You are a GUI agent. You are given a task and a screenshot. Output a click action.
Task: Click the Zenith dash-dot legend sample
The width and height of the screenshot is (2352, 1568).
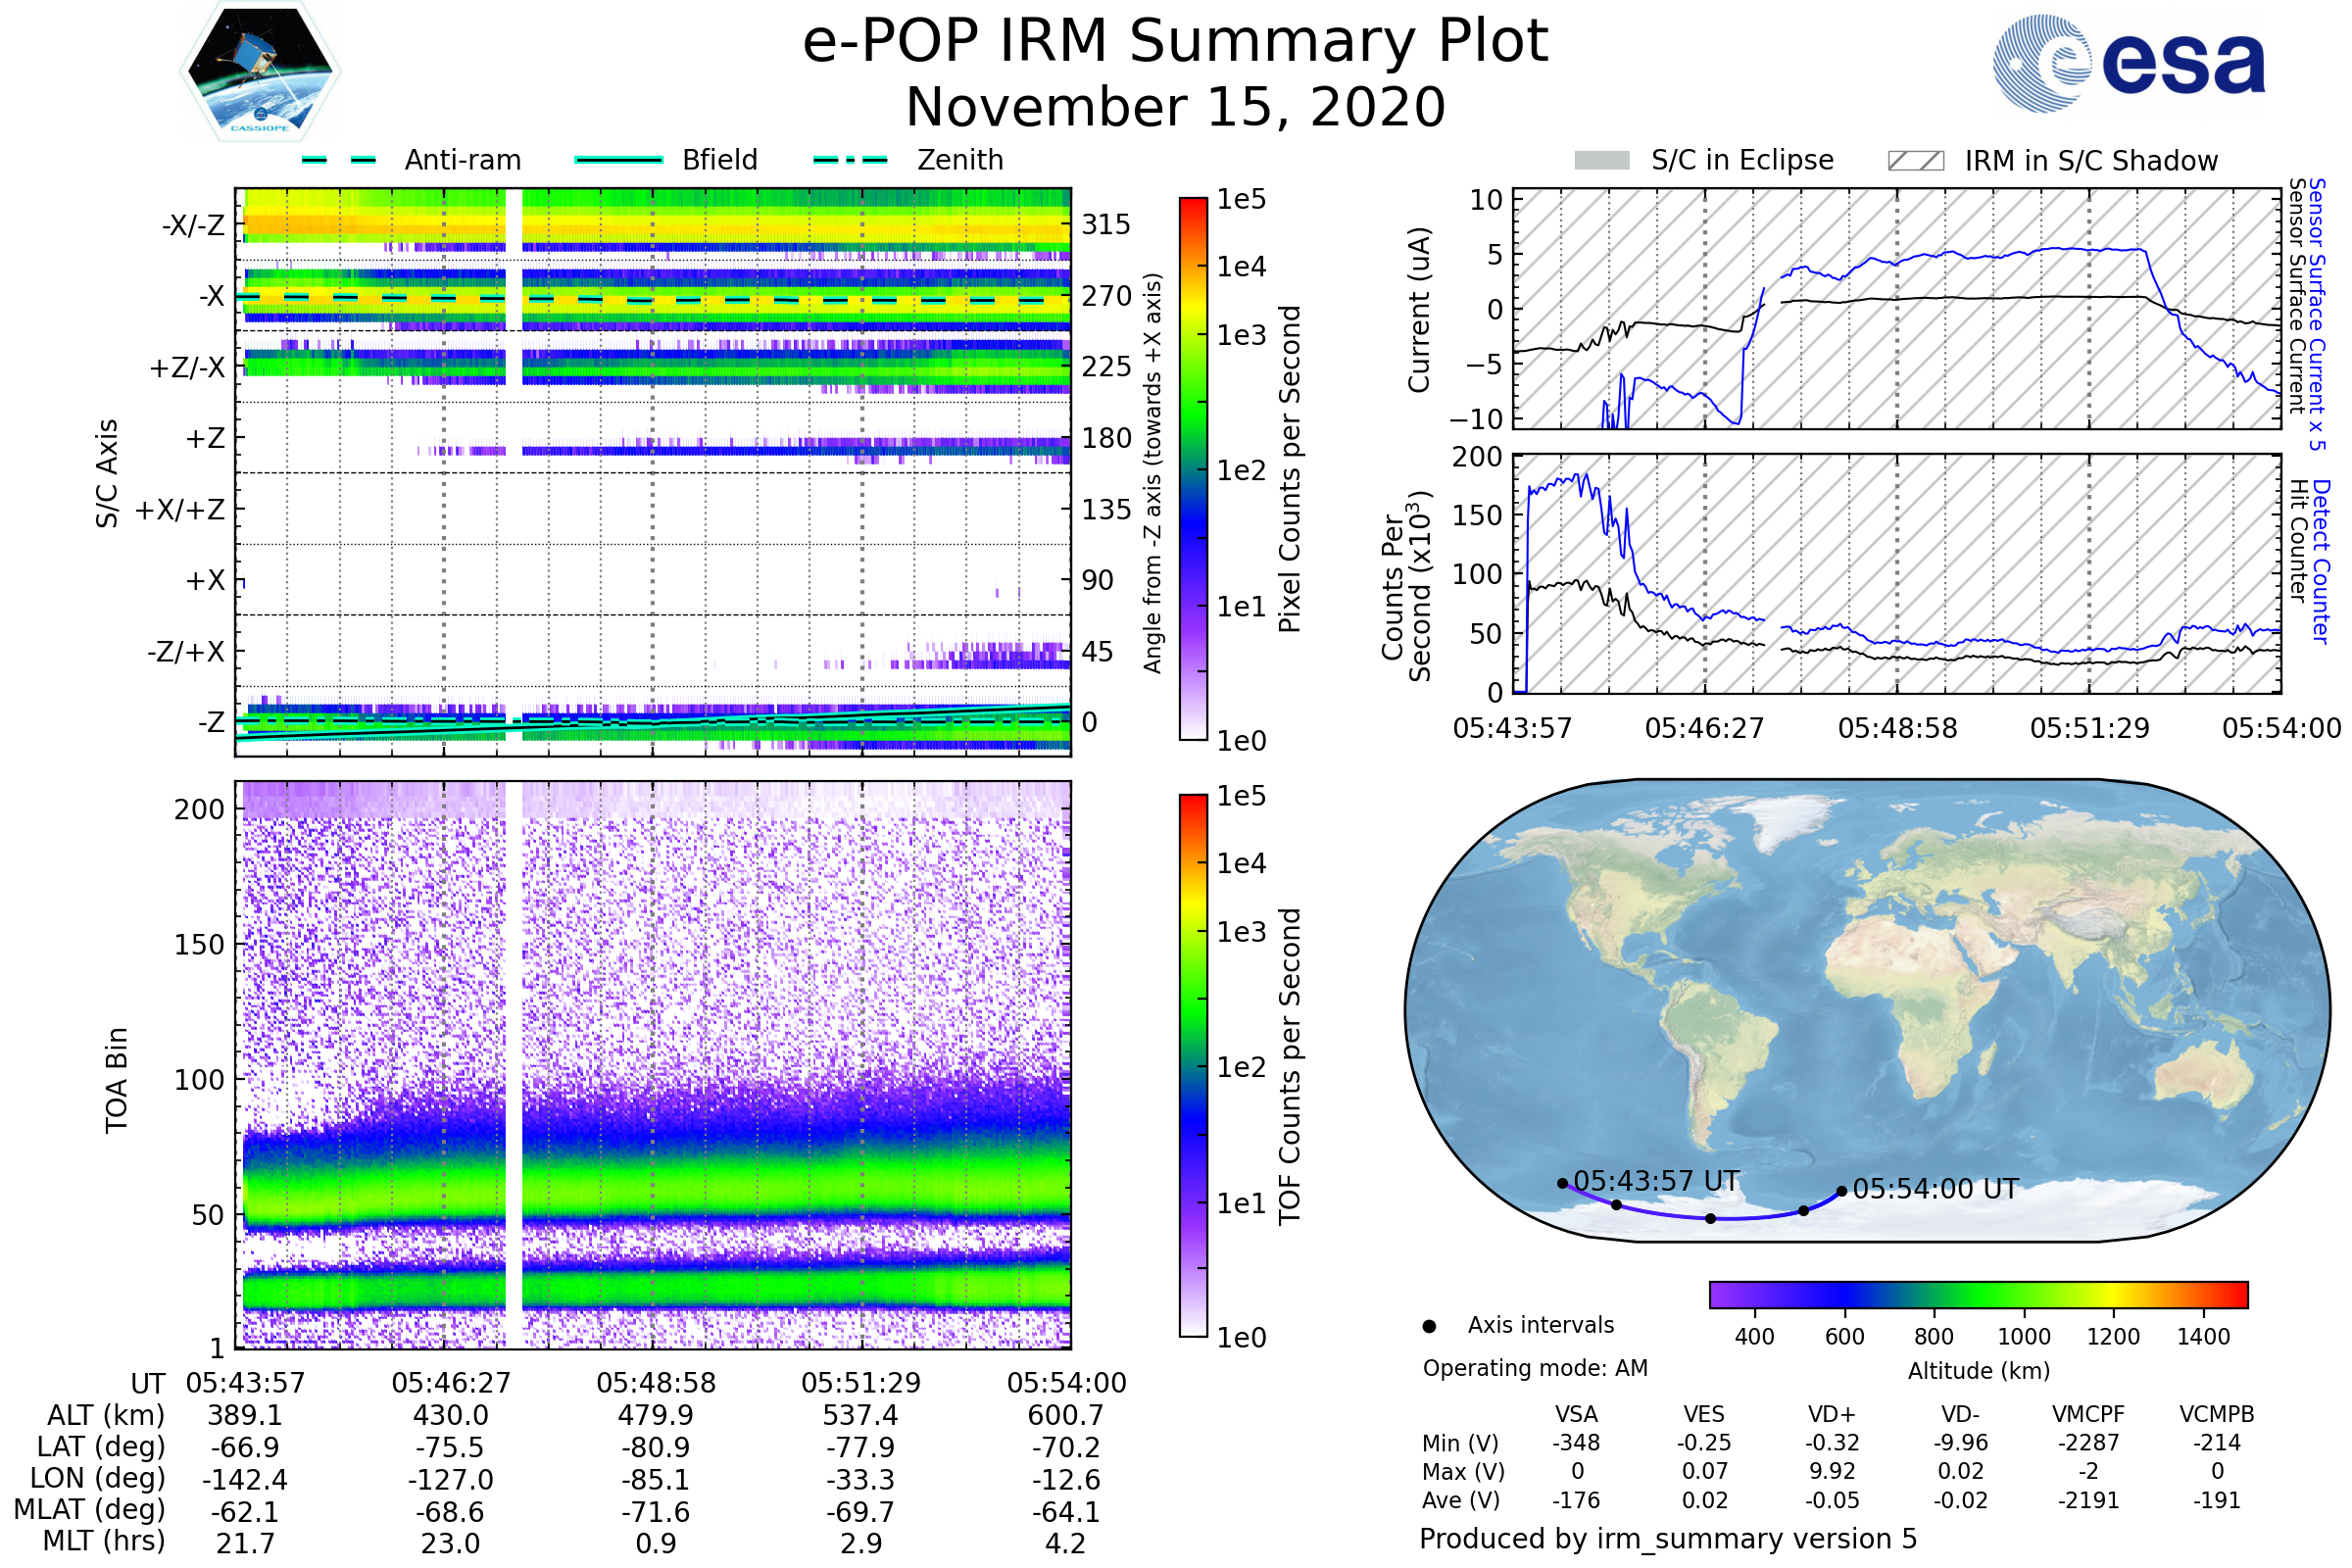click(x=850, y=160)
